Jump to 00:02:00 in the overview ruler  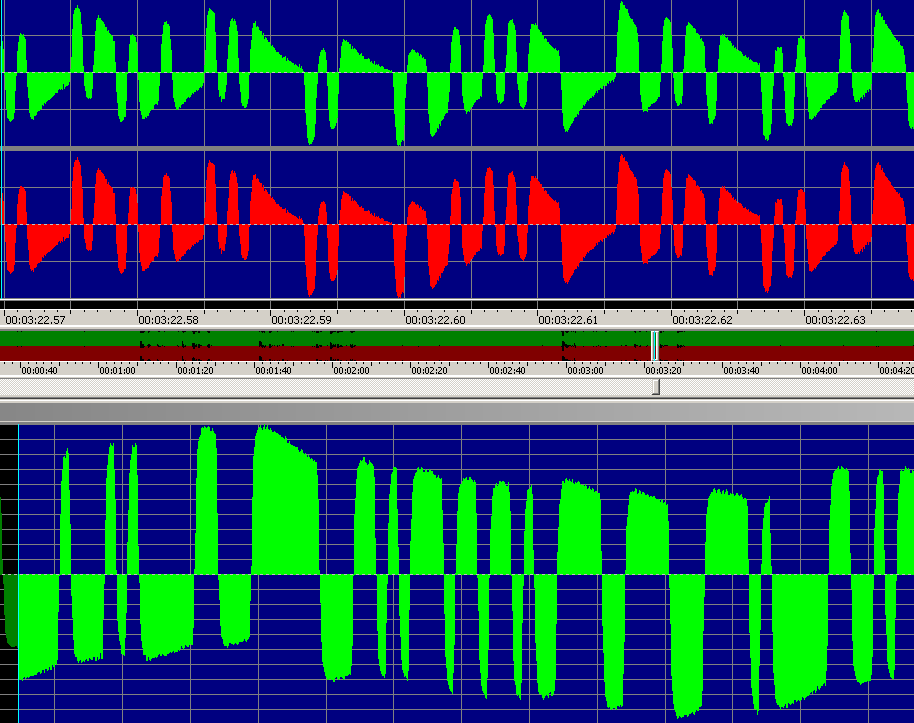(x=351, y=370)
